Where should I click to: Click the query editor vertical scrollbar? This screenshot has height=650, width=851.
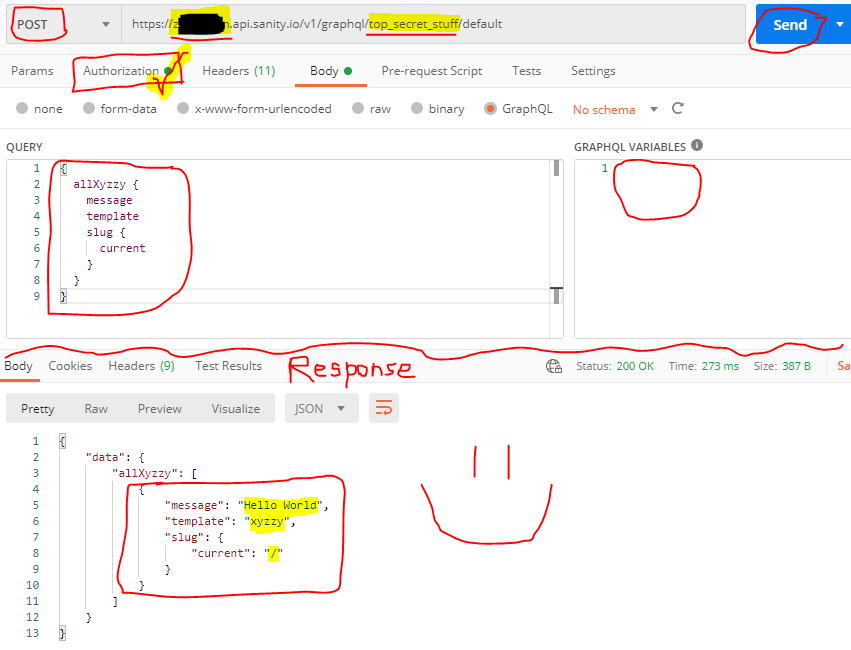[x=556, y=168]
